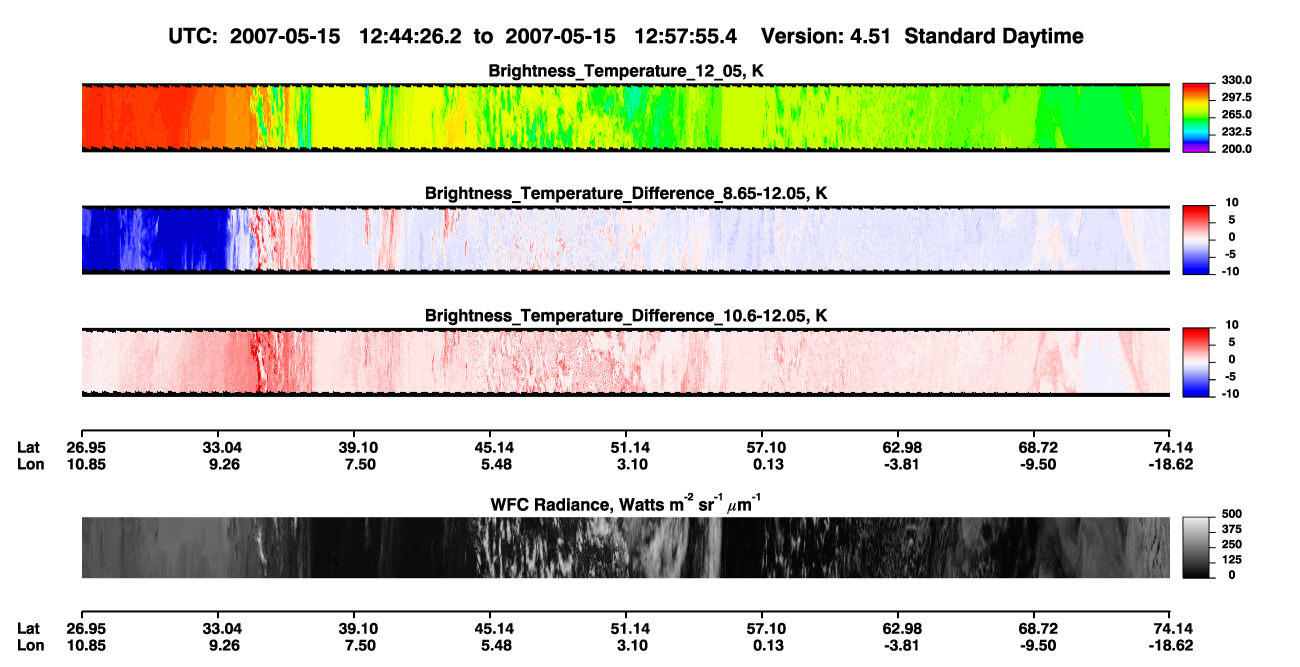This screenshot has width=1300, height=667.
Task: Click the end time 12:57:55.4 in header
Action: 686,36
